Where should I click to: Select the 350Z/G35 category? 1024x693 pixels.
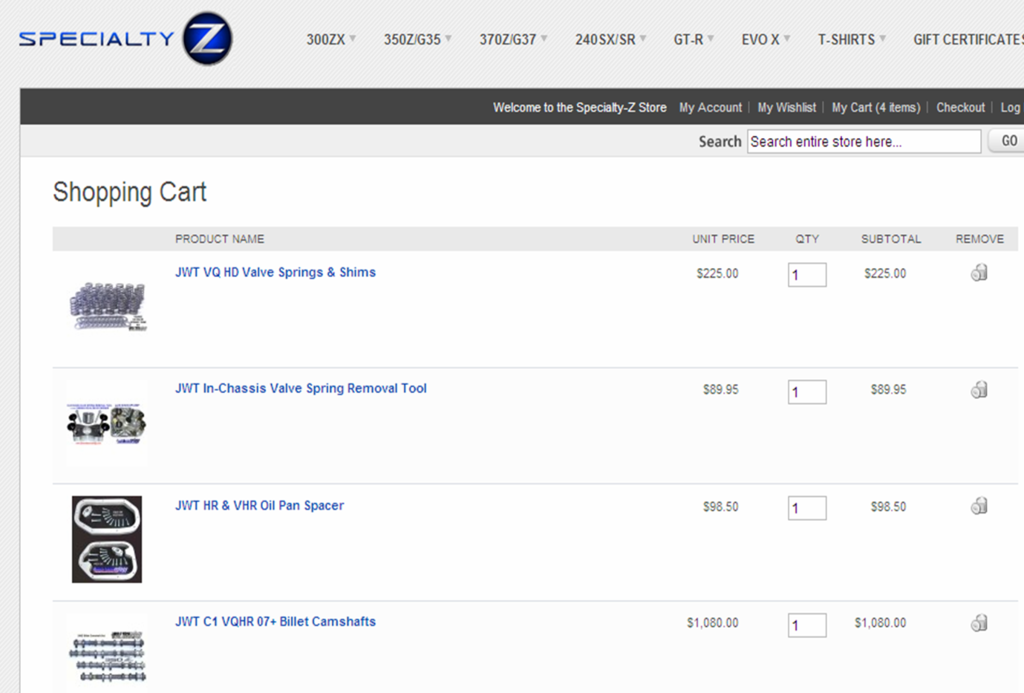point(412,39)
